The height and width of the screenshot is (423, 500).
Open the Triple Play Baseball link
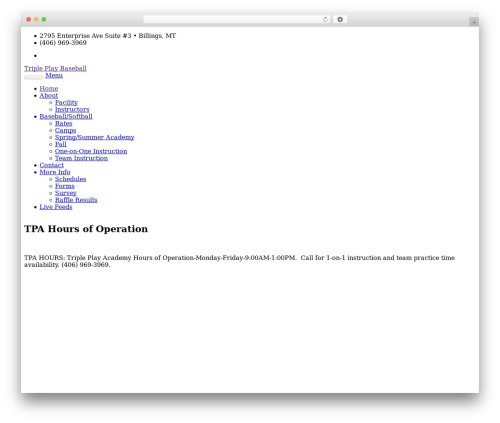point(55,68)
